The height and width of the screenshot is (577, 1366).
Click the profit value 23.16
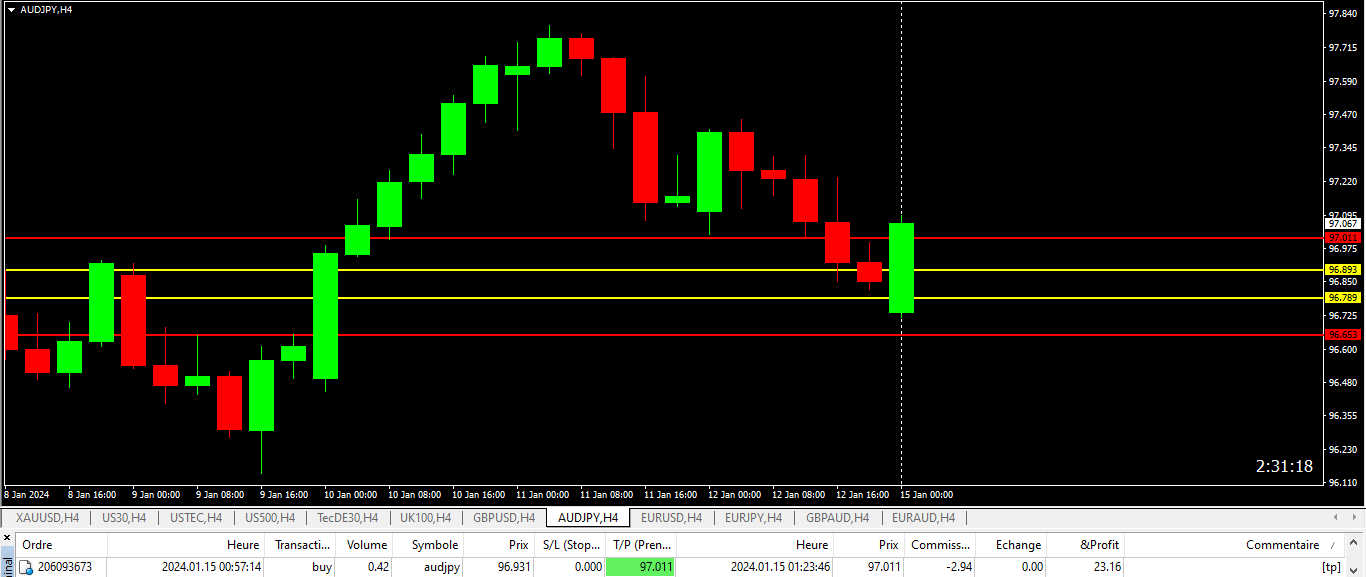[1108, 567]
